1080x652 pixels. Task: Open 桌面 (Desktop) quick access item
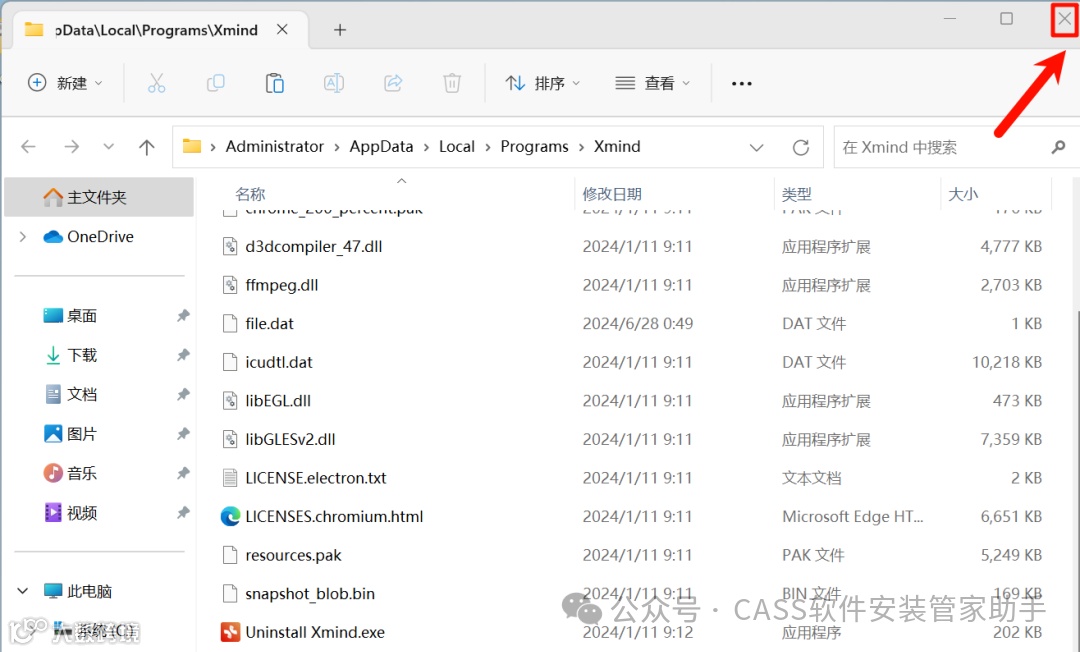tap(70, 316)
